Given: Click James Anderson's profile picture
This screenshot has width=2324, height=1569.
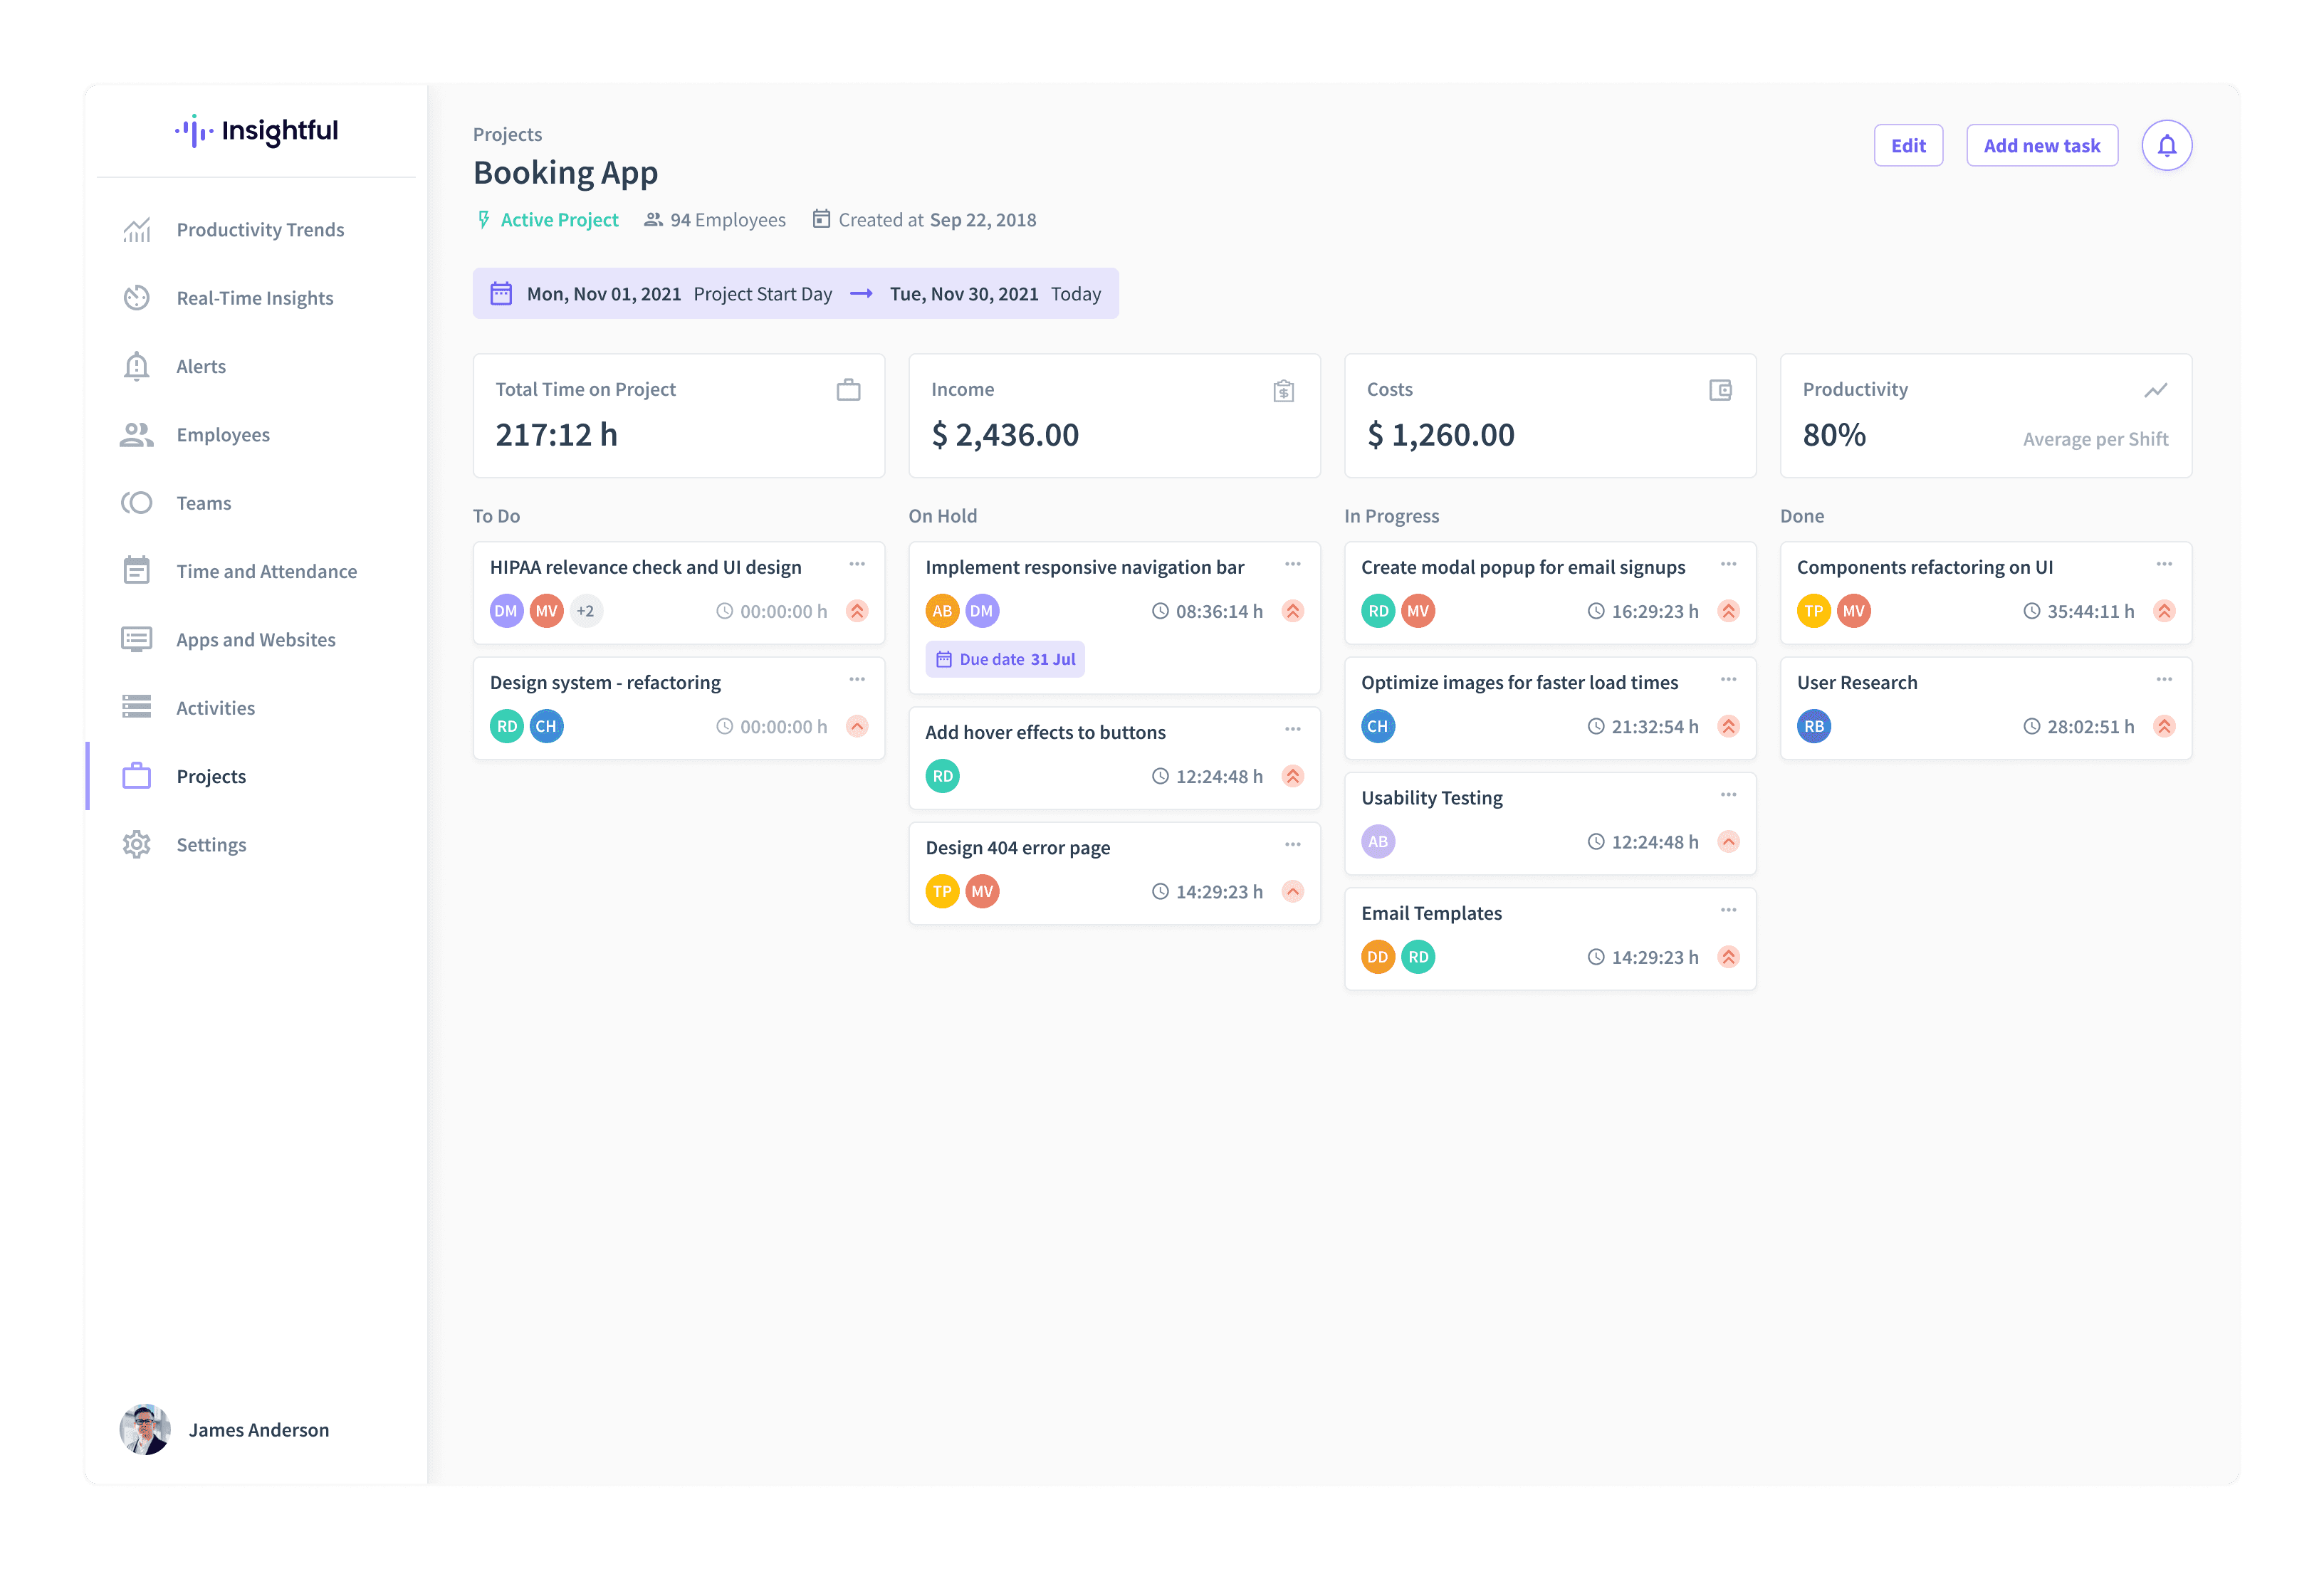Looking at the screenshot, I should pyautogui.click(x=145, y=1430).
